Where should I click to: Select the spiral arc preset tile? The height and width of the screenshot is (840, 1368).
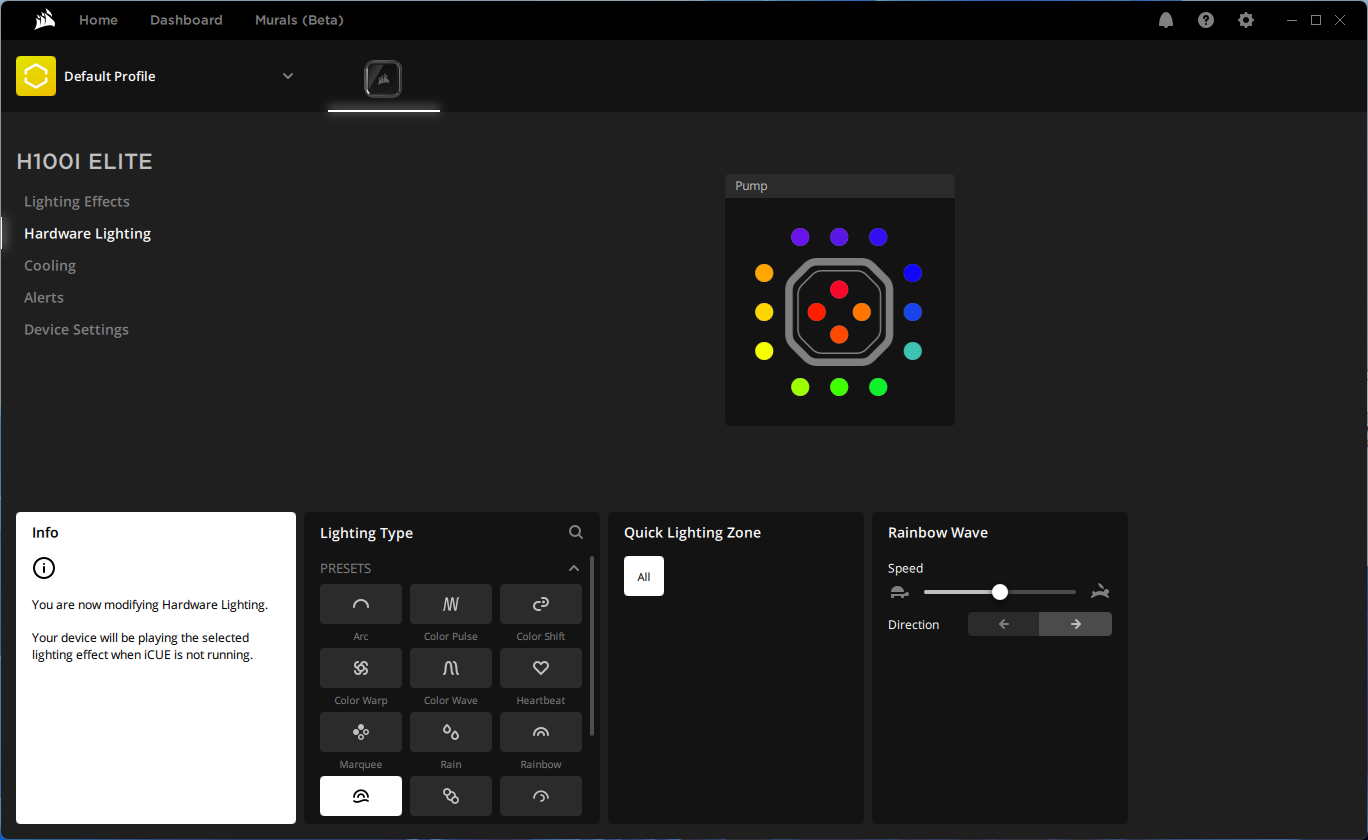541,796
